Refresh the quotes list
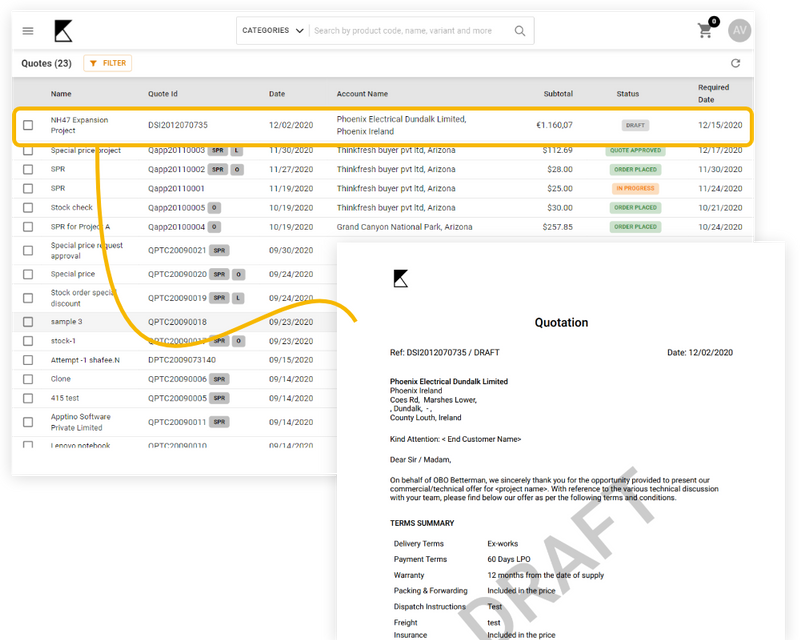800x640 pixels. [x=735, y=62]
